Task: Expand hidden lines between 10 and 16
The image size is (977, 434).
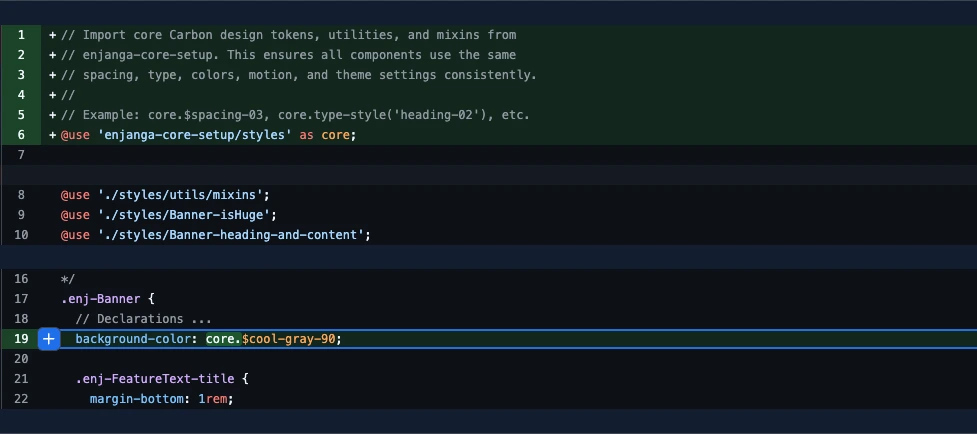Action: point(488,257)
